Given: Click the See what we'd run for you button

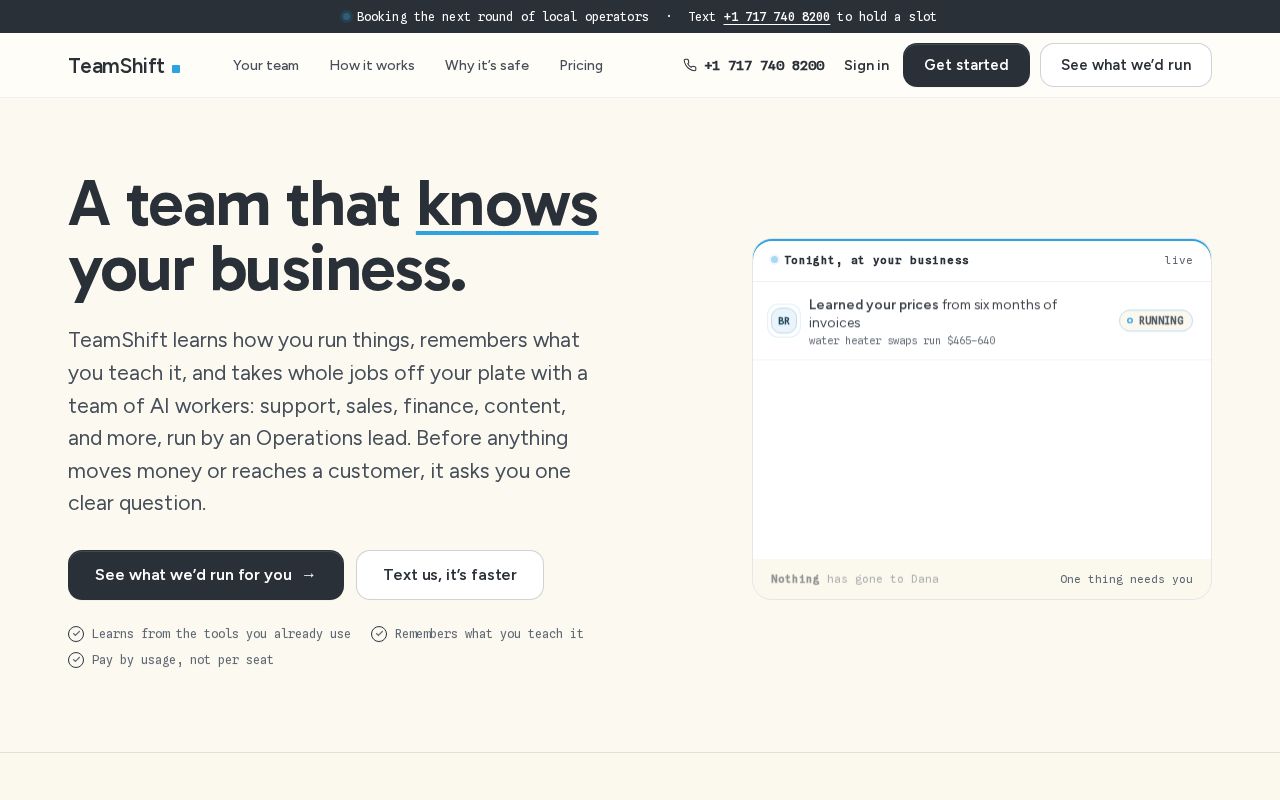Looking at the screenshot, I should (x=206, y=575).
